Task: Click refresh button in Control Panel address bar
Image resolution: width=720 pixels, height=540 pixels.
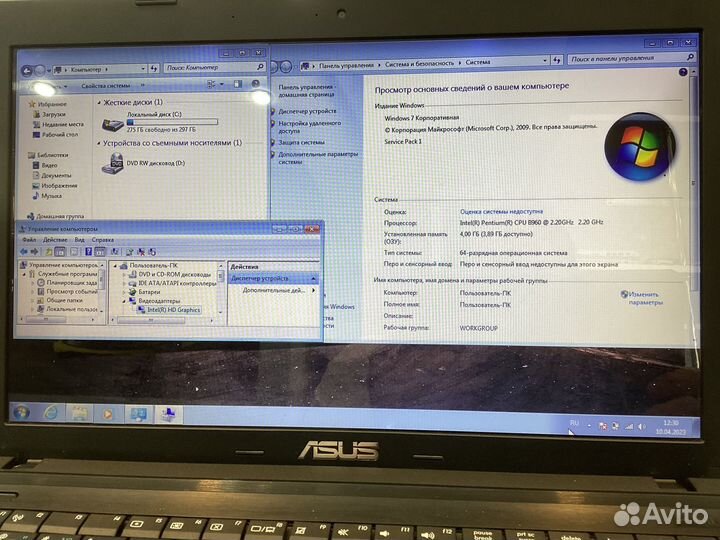Action: [x=557, y=60]
